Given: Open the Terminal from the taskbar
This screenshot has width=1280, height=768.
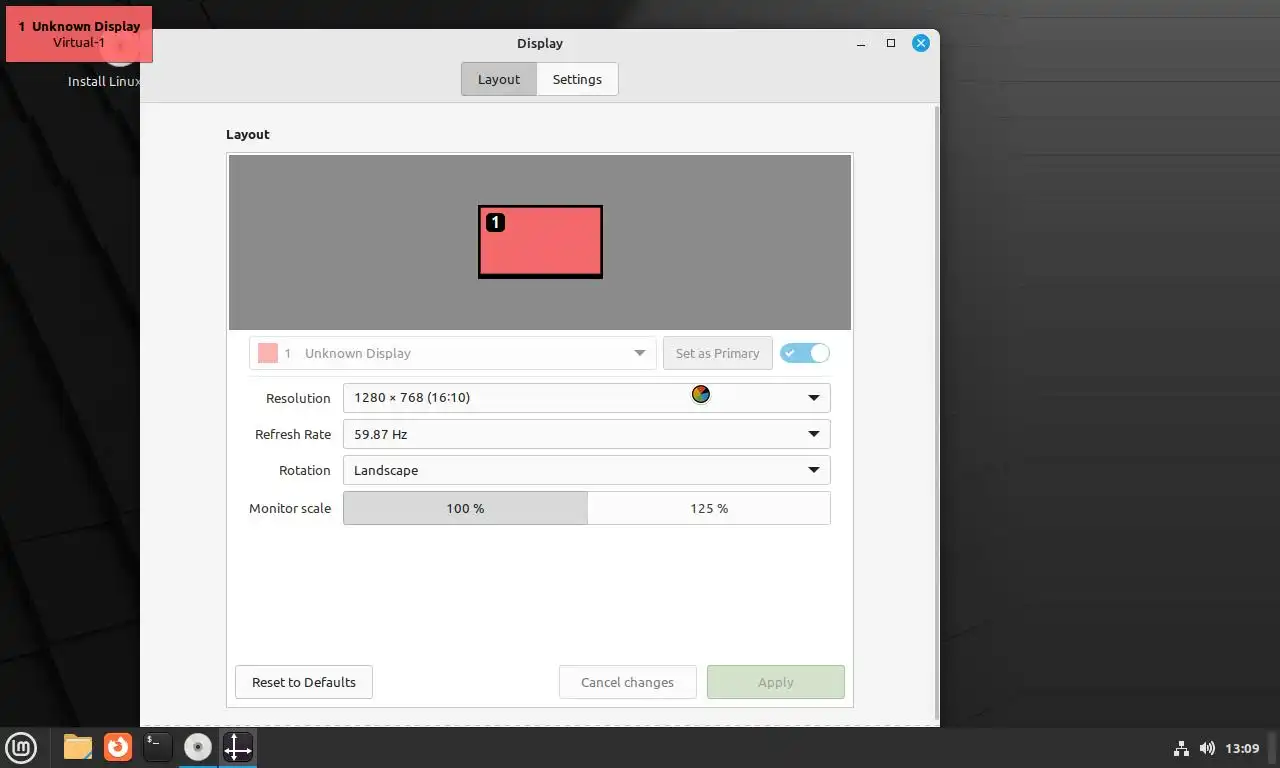Looking at the screenshot, I should (x=158, y=747).
